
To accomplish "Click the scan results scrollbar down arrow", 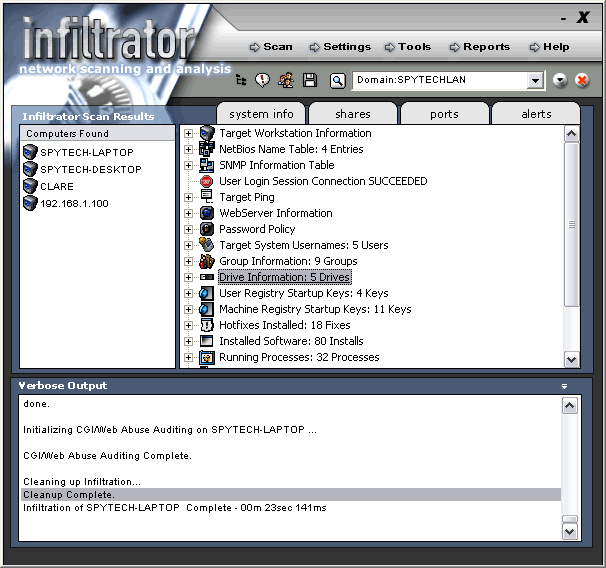I will [572, 359].
